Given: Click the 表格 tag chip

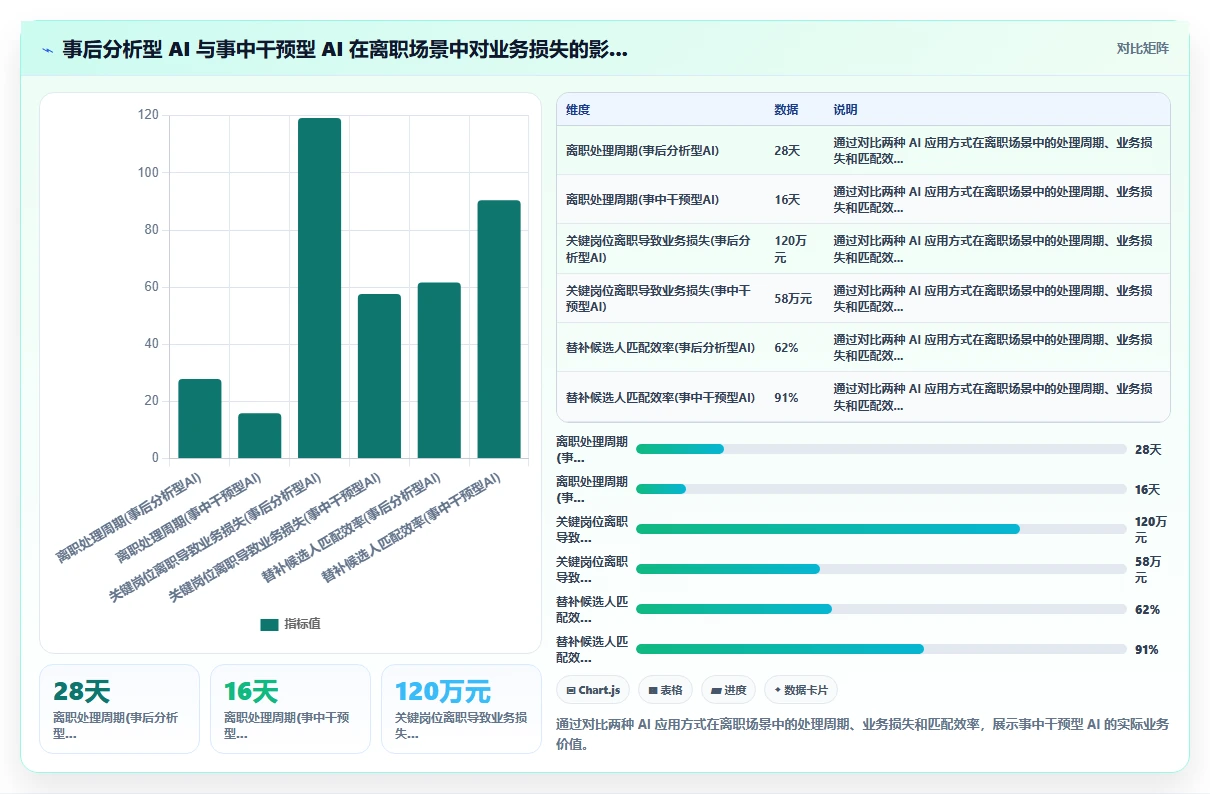Looking at the screenshot, I should coord(665,690).
